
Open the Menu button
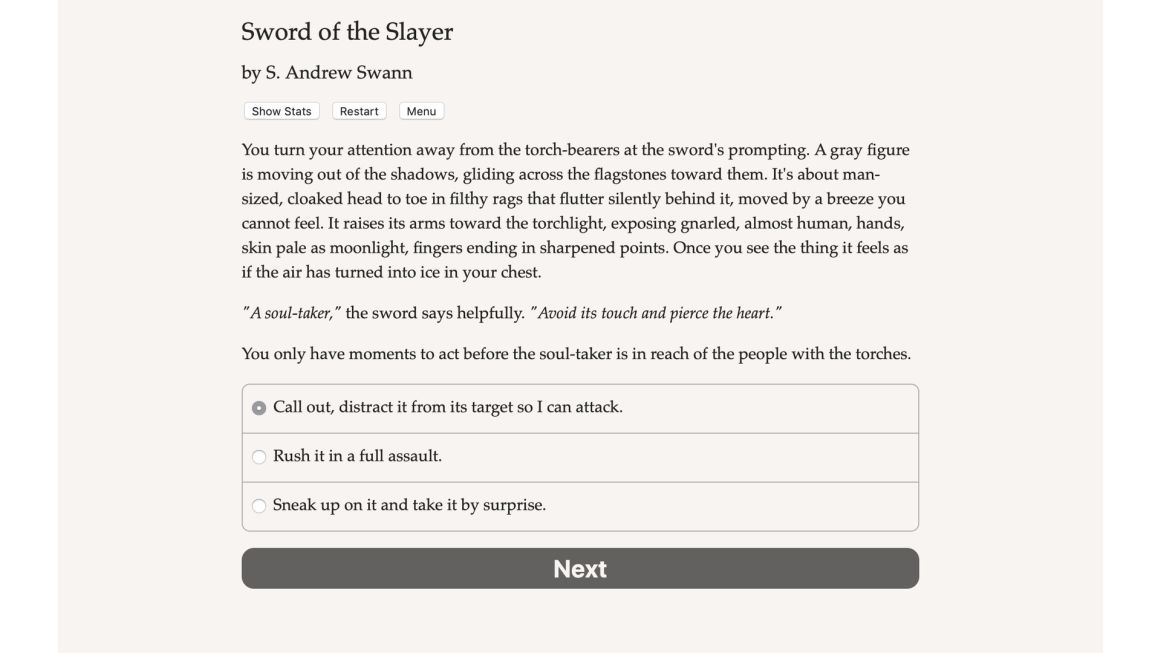(x=421, y=111)
